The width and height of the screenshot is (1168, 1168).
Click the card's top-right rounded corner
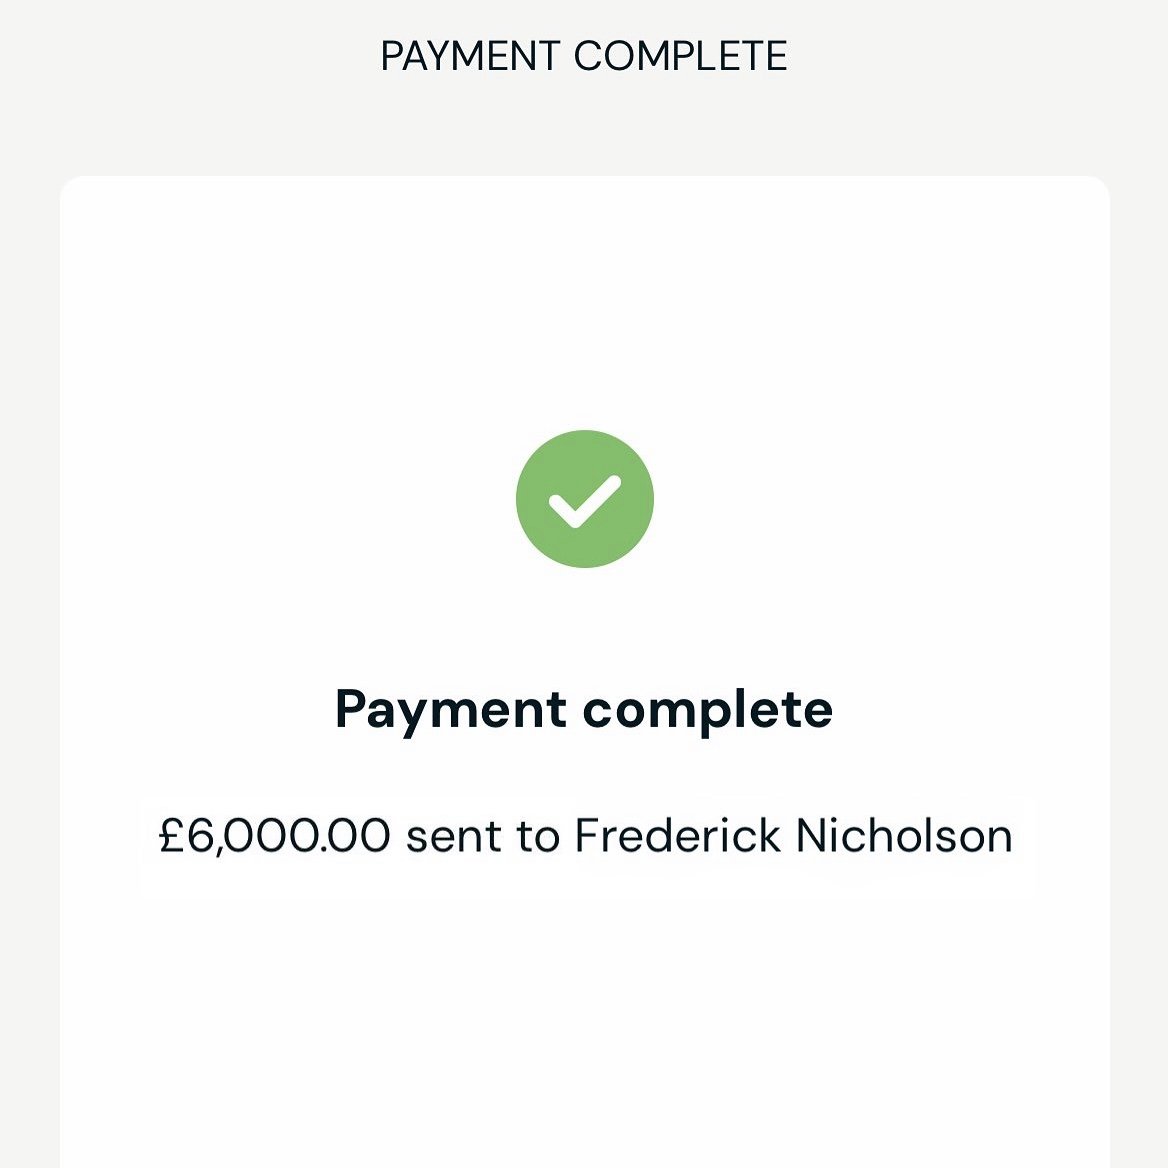click(1099, 187)
